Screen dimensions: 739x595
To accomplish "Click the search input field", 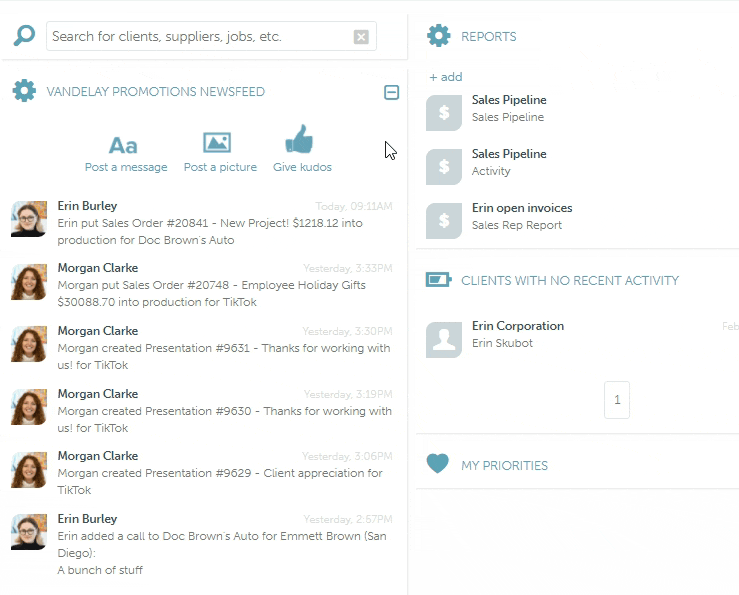I will point(198,37).
